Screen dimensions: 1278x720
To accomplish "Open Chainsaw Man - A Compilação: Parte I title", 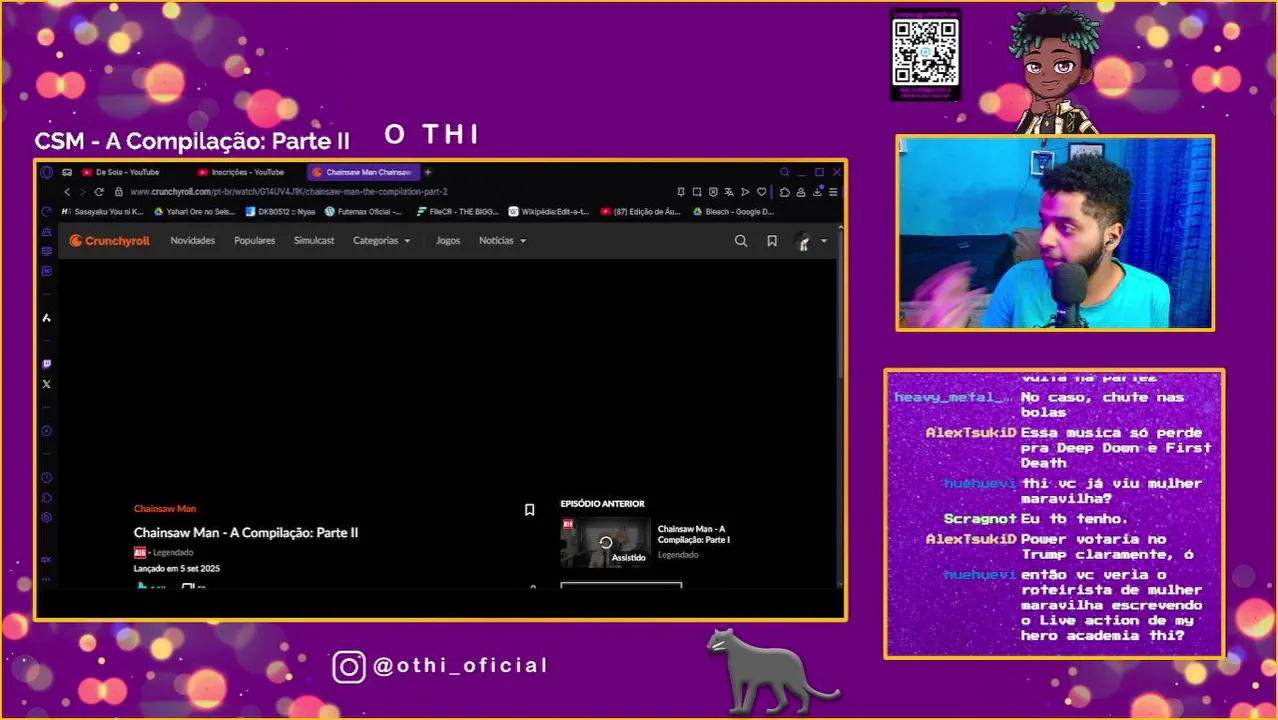I will [694, 534].
